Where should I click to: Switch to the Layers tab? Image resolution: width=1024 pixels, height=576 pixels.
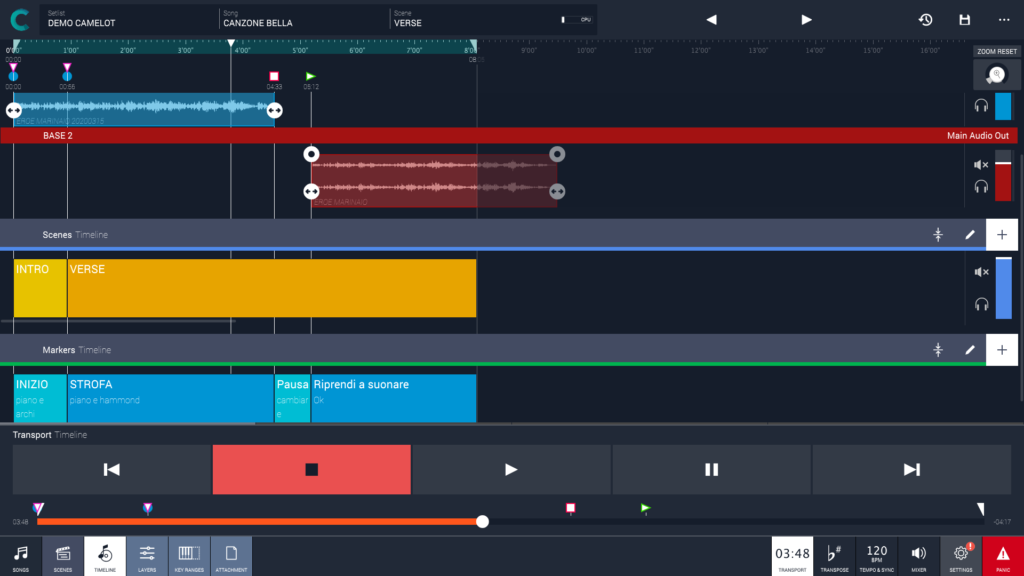point(147,556)
